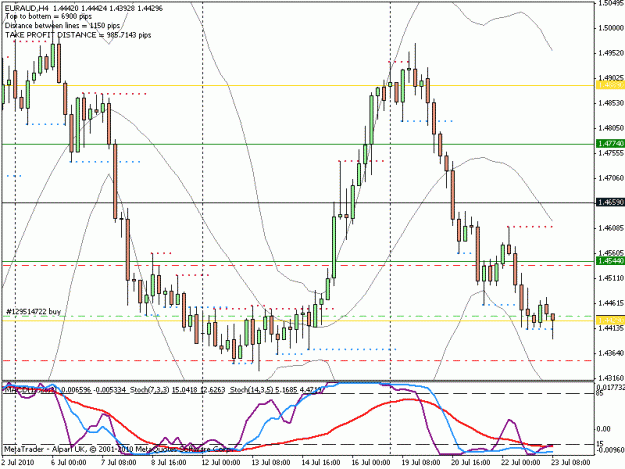Select the green horizontal line at 1.47740
Image resolution: width=625 pixels, height=469 pixels.
298,144
